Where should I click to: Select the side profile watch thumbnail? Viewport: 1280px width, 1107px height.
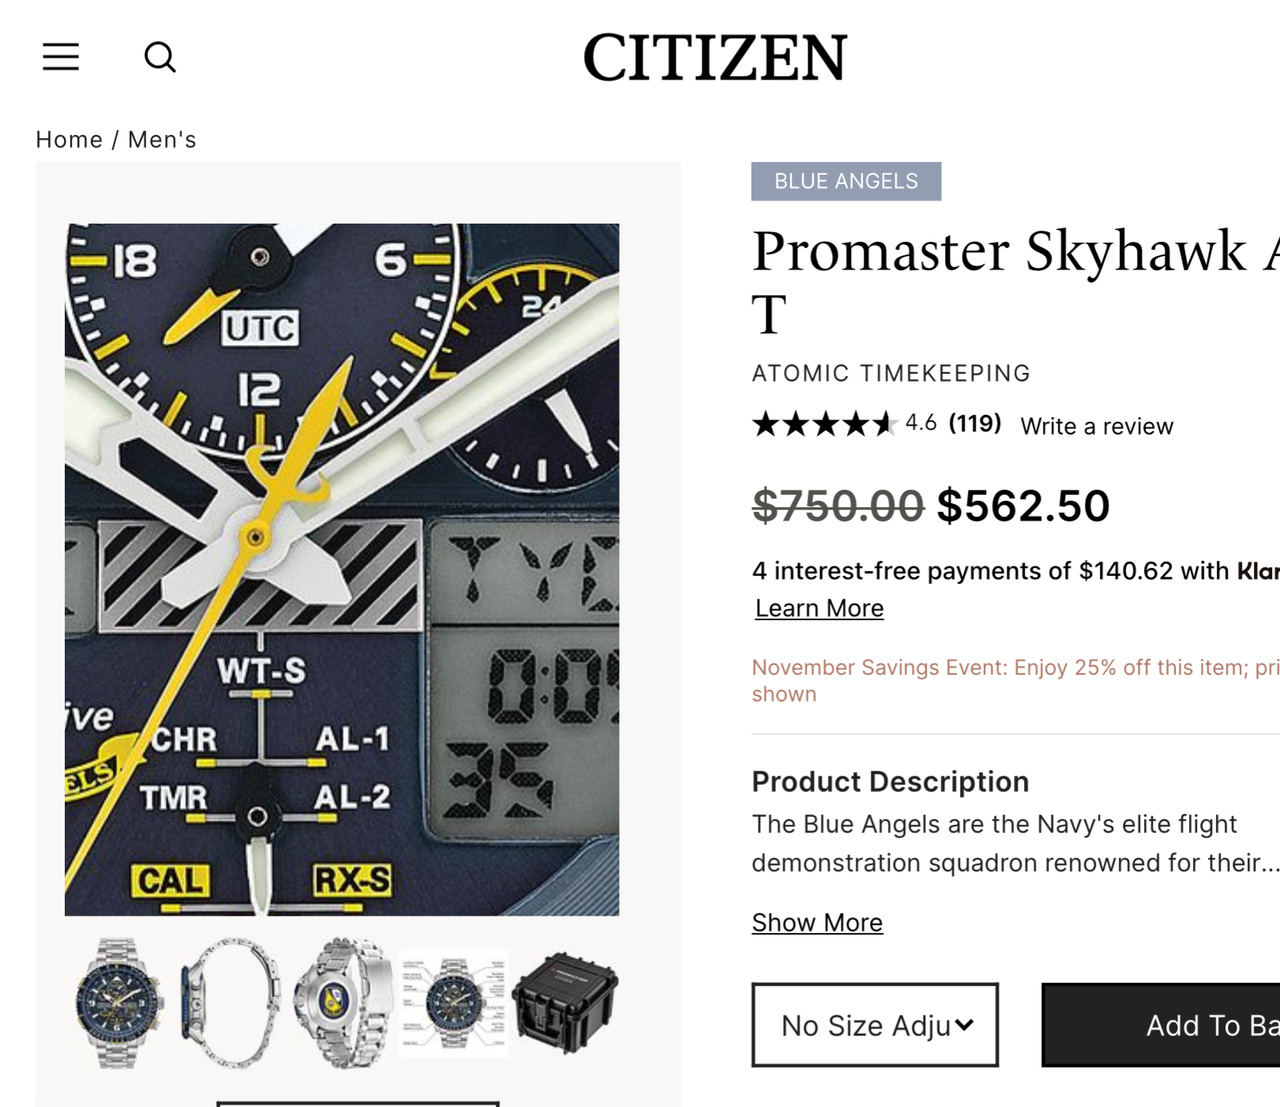click(230, 1004)
